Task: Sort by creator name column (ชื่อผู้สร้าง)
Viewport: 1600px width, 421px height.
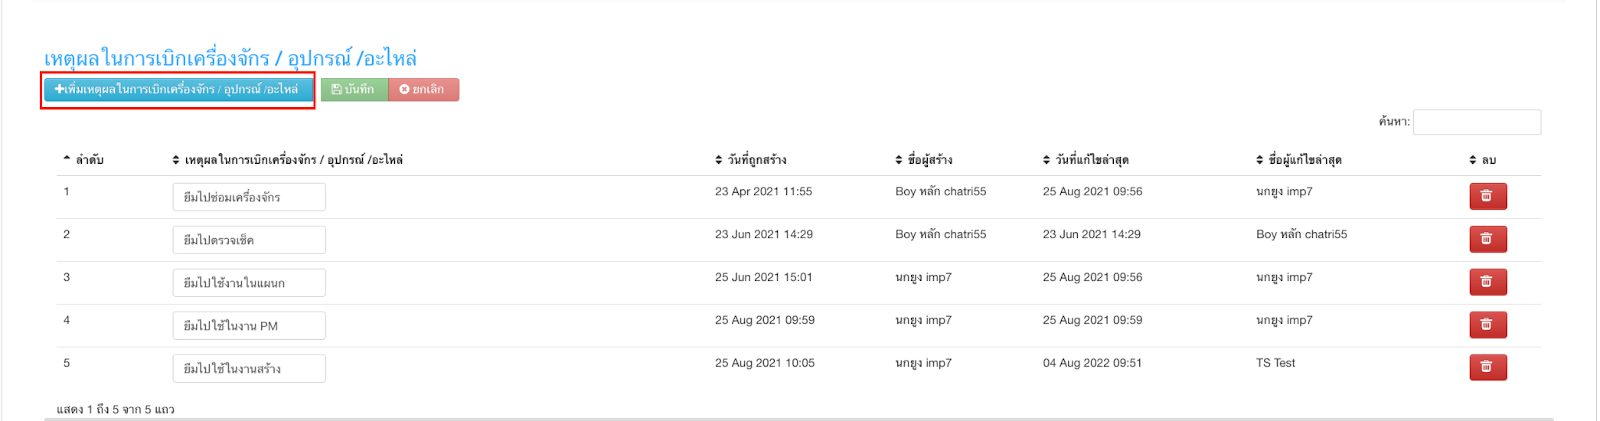Action: pos(924,160)
